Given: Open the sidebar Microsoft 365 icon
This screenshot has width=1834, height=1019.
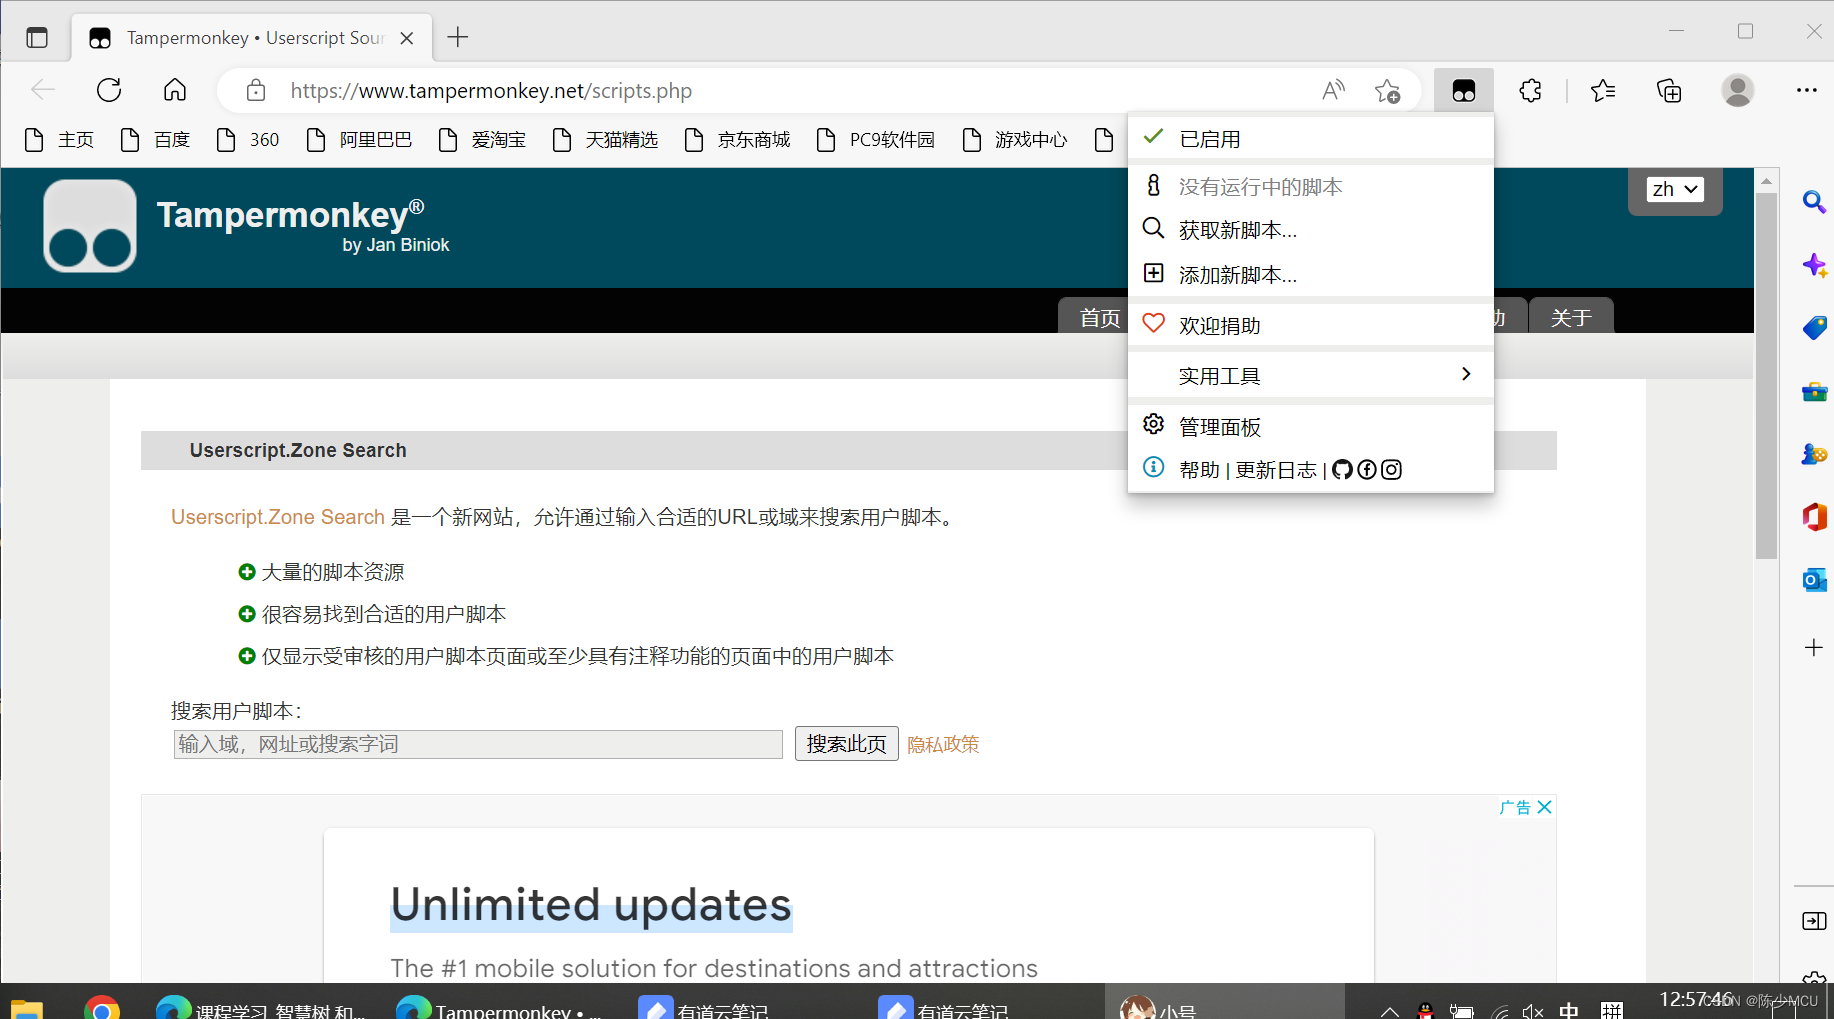Looking at the screenshot, I should pos(1814,517).
